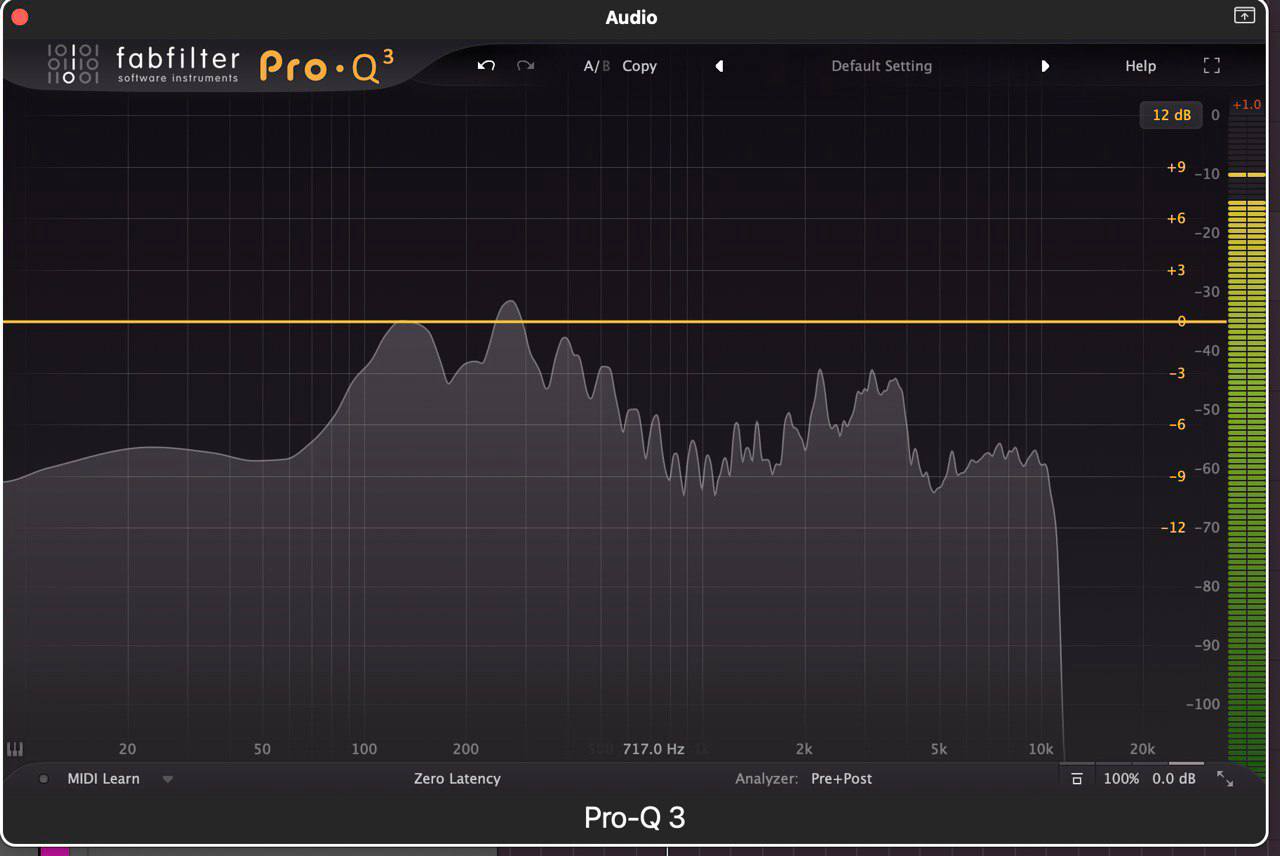The width and height of the screenshot is (1280, 856).
Task: Click the FabFilter logo
Action: 143,65
